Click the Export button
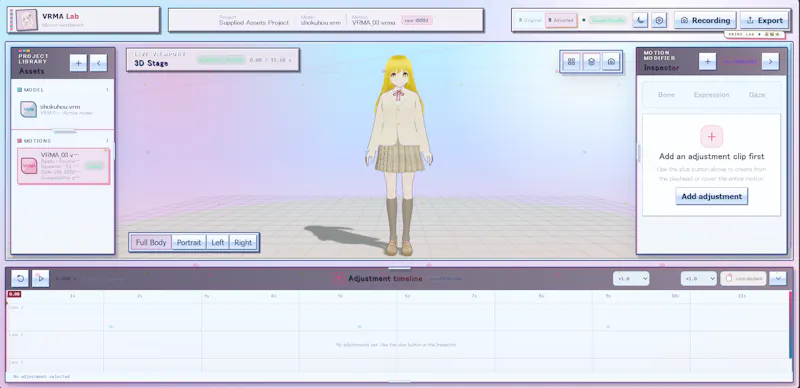The image size is (800, 388). tap(764, 20)
